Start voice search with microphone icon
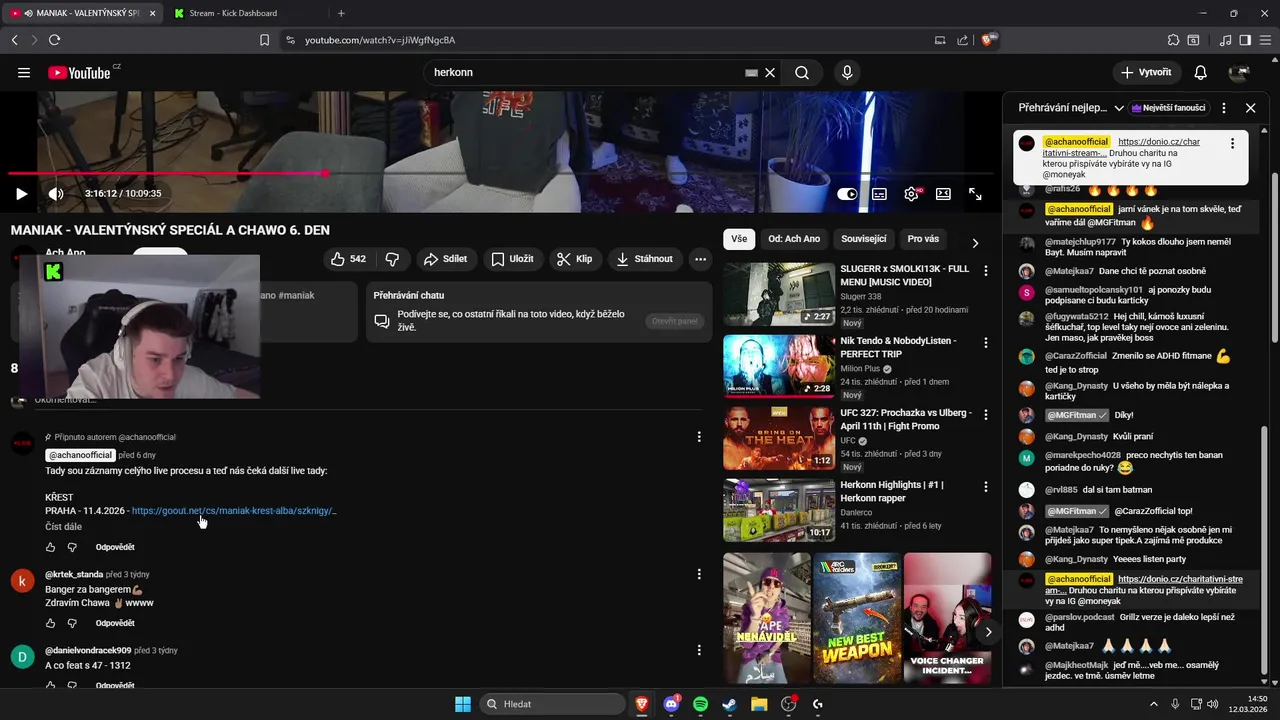 (847, 73)
